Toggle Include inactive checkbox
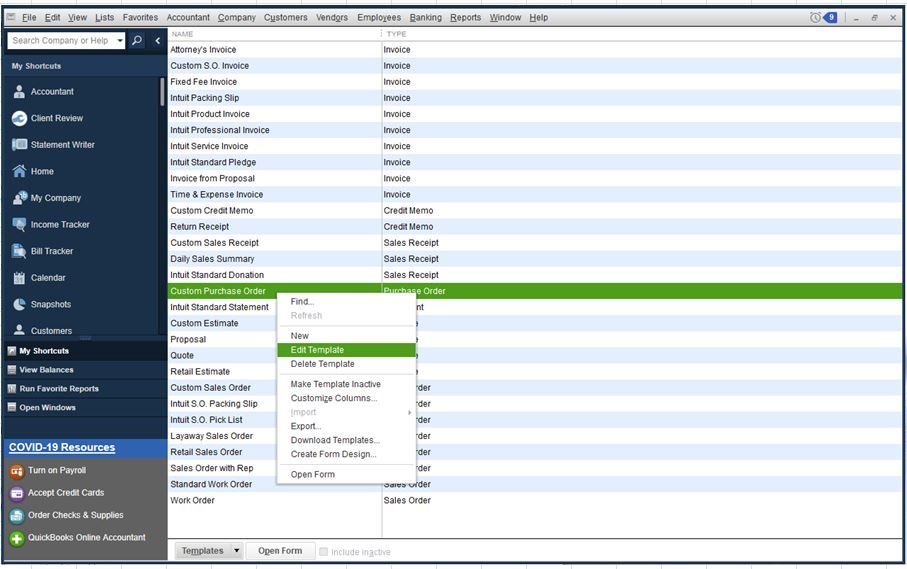 pyautogui.click(x=323, y=552)
